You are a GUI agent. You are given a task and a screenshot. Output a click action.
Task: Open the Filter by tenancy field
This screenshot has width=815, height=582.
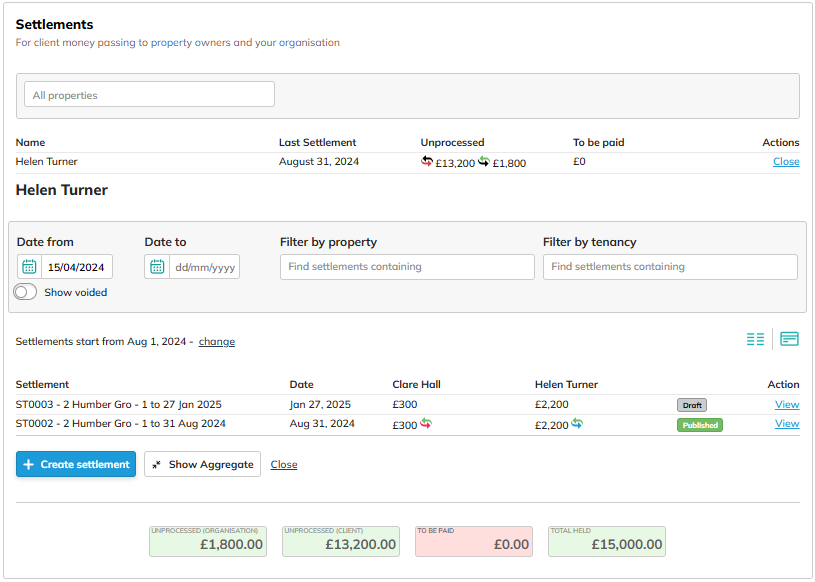tap(670, 267)
